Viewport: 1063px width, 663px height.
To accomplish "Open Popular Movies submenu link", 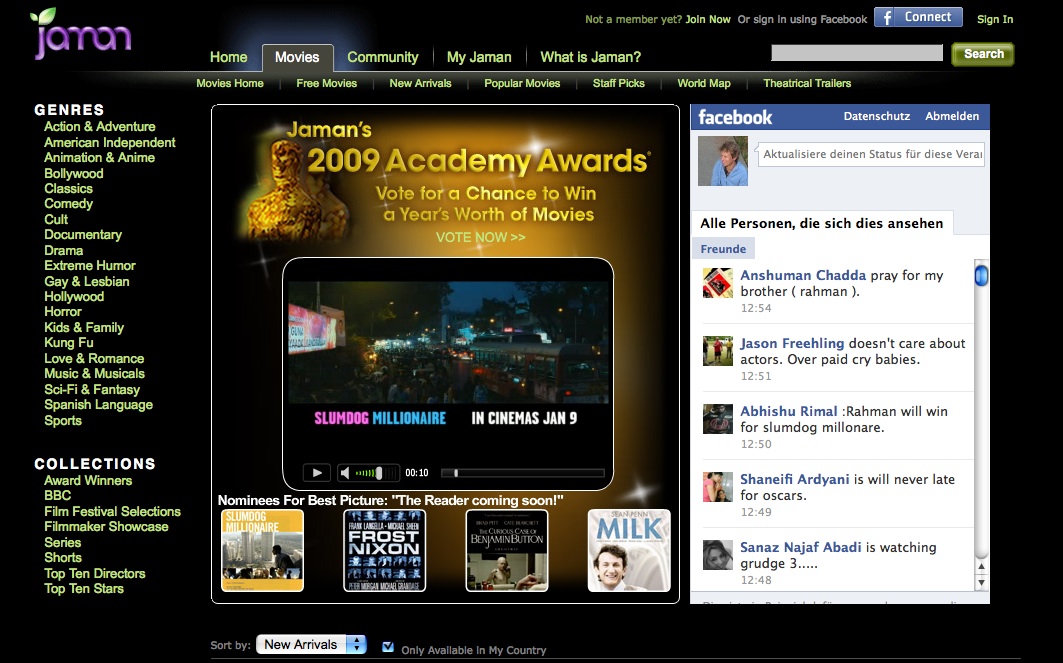I will (522, 83).
